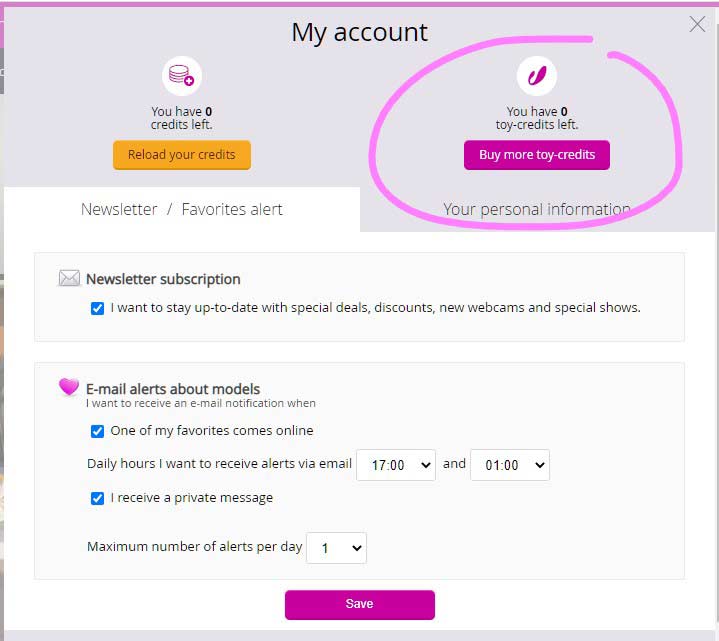Close the My account dialog
Viewport: 719px width, 641px height.
click(697, 24)
